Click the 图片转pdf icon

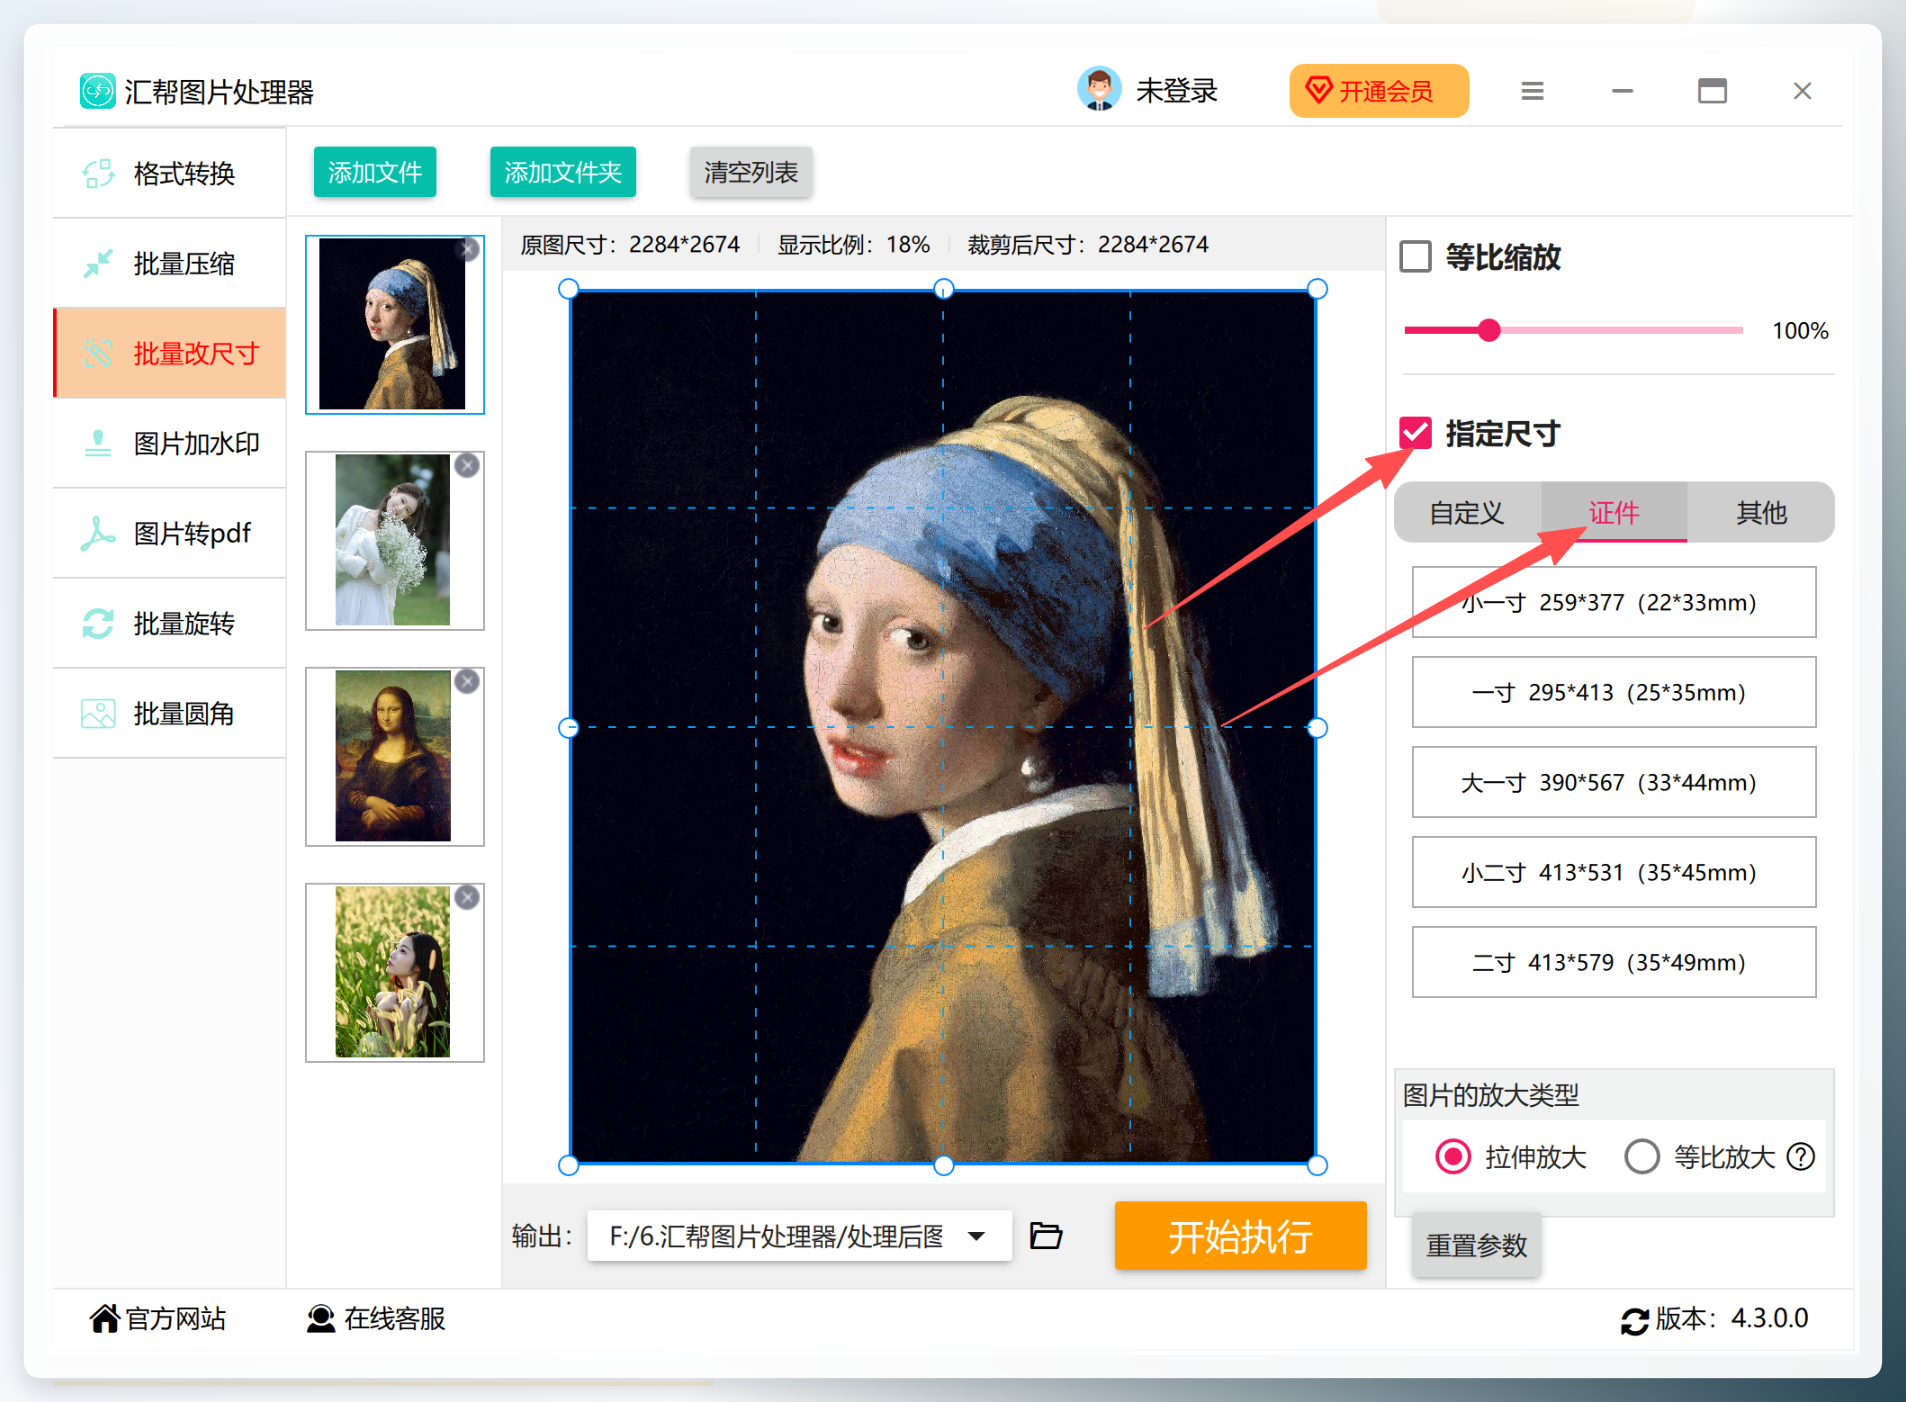pos(98,533)
